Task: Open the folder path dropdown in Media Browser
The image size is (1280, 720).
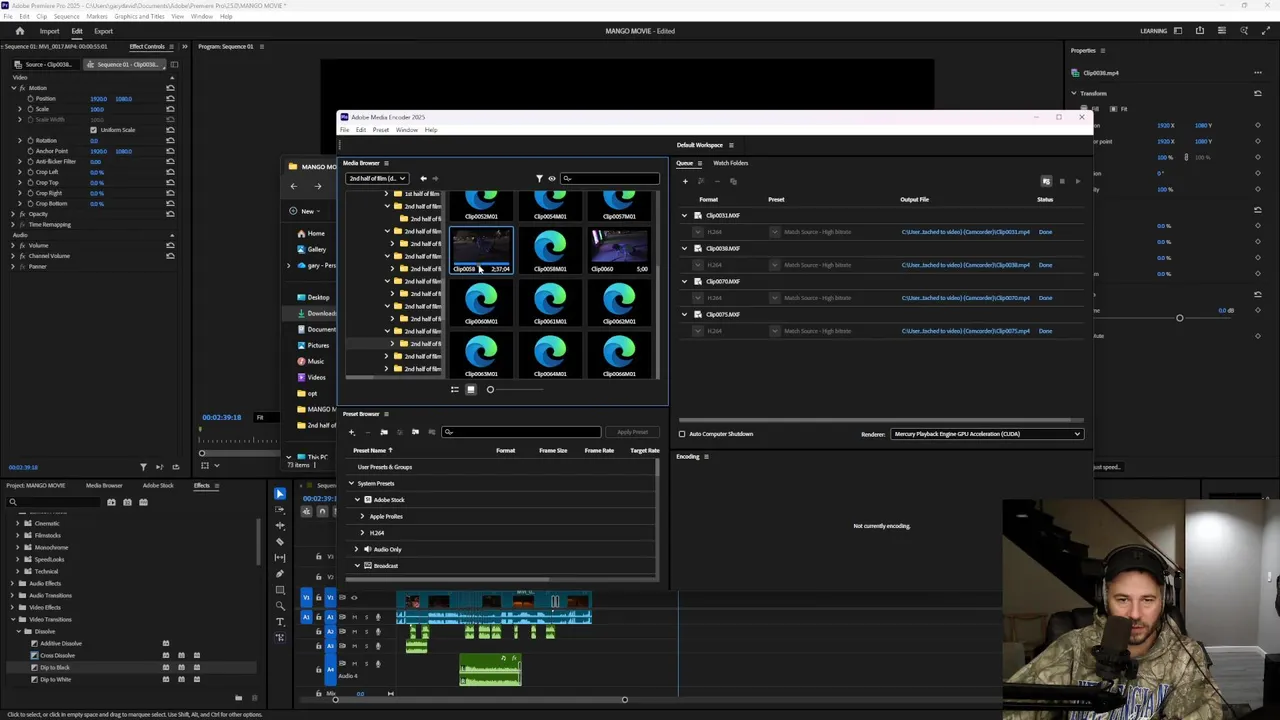Action: pyautogui.click(x=377, y=179)
